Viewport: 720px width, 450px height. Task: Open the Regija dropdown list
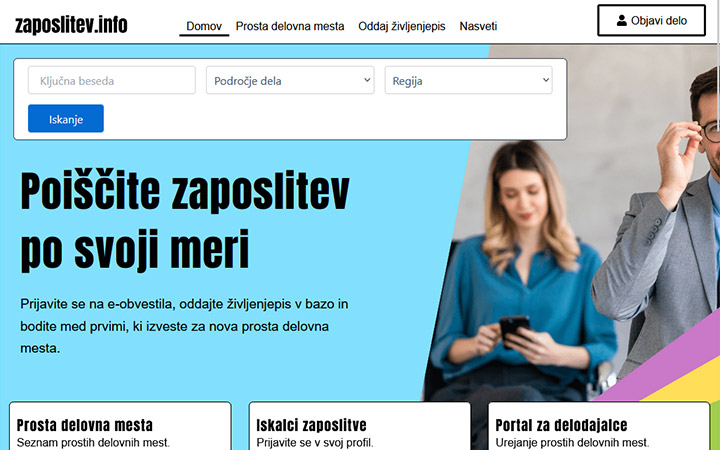pyautogui.click(x=468, y=81)
